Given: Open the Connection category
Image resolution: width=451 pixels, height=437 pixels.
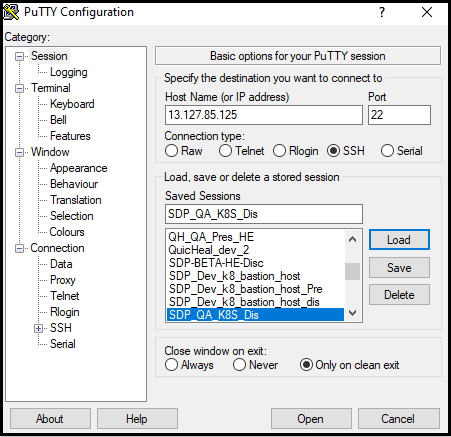Looking at the screenshot, I should point(57,248).
